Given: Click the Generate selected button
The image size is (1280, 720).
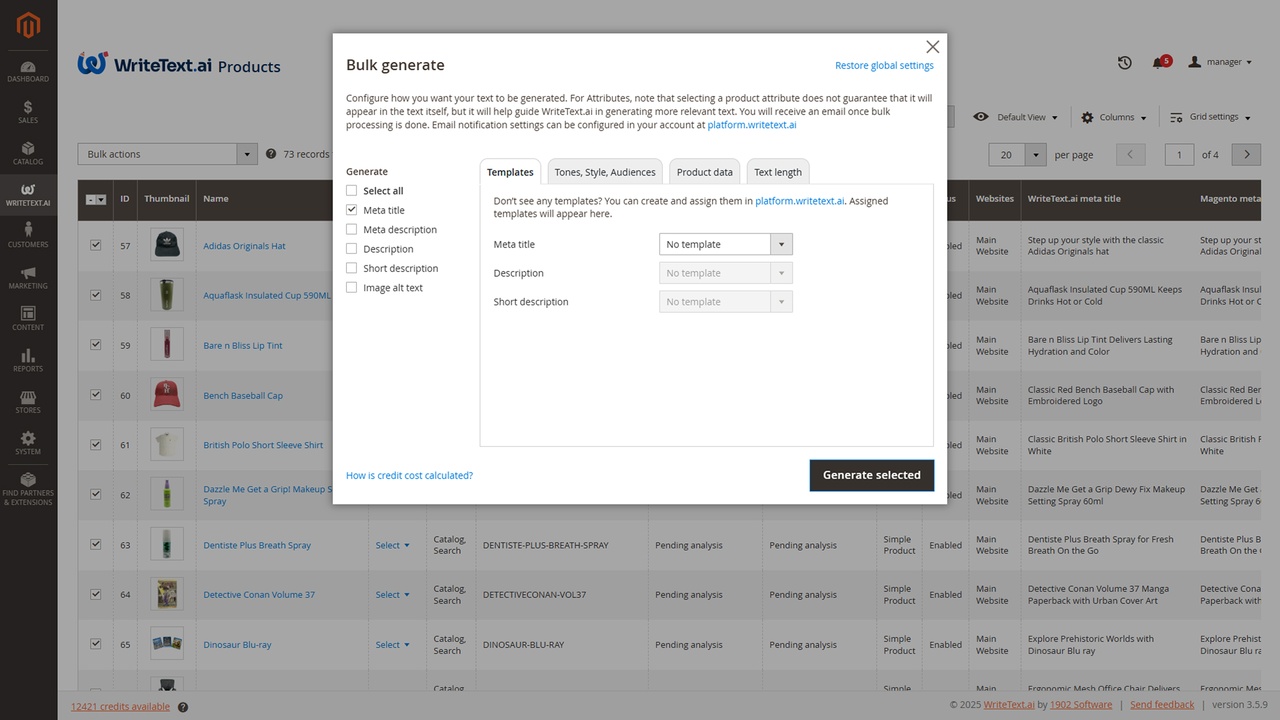Looking at the screenshot, I should [871, 475].
